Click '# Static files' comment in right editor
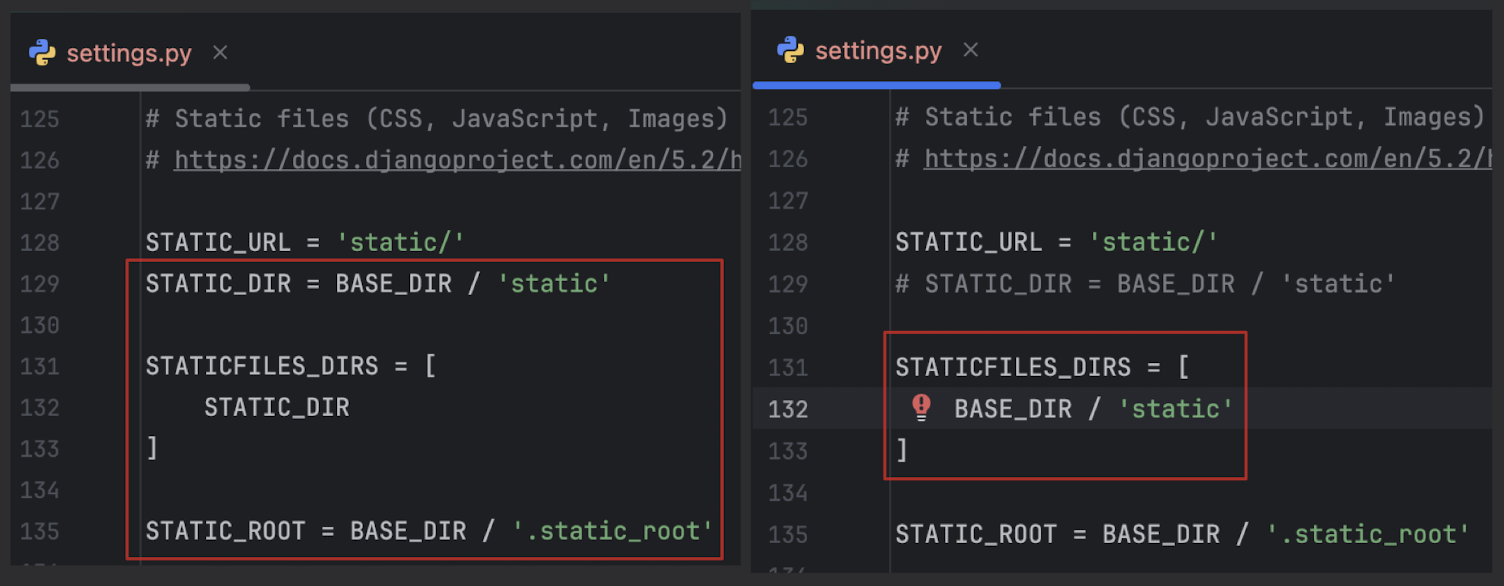 (1190, 118)
